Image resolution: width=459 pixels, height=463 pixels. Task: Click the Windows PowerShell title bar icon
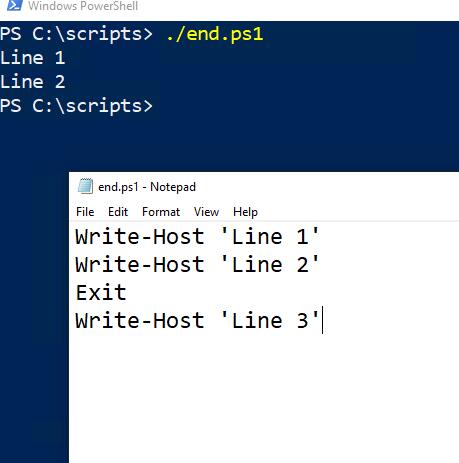tap(15, 5)
